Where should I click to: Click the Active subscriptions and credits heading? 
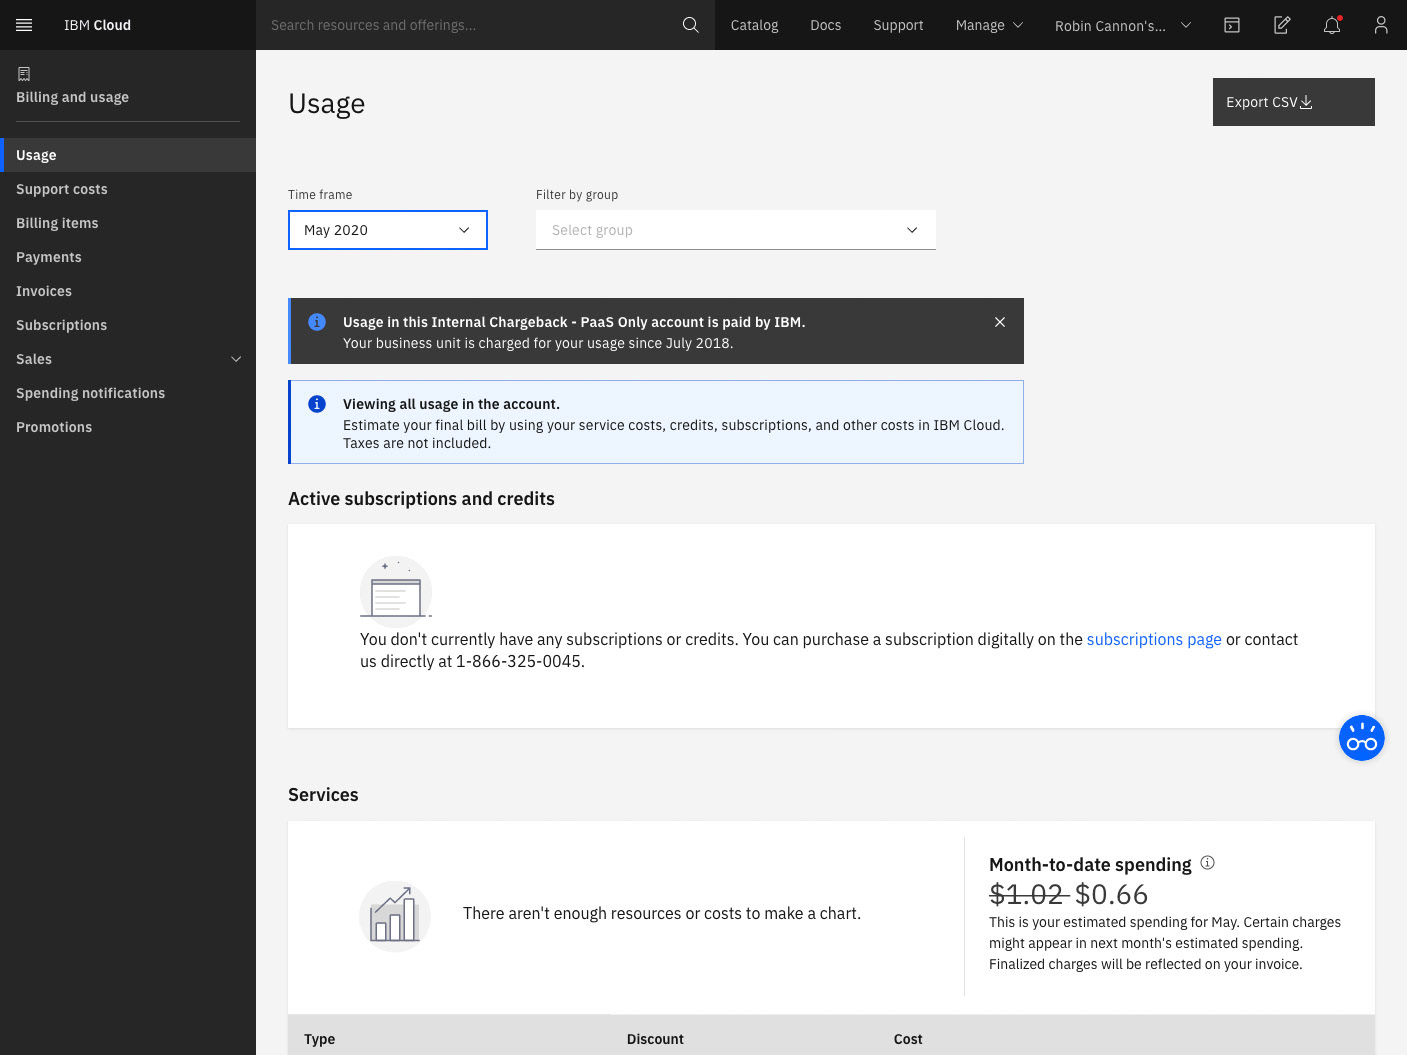point(421,499)
